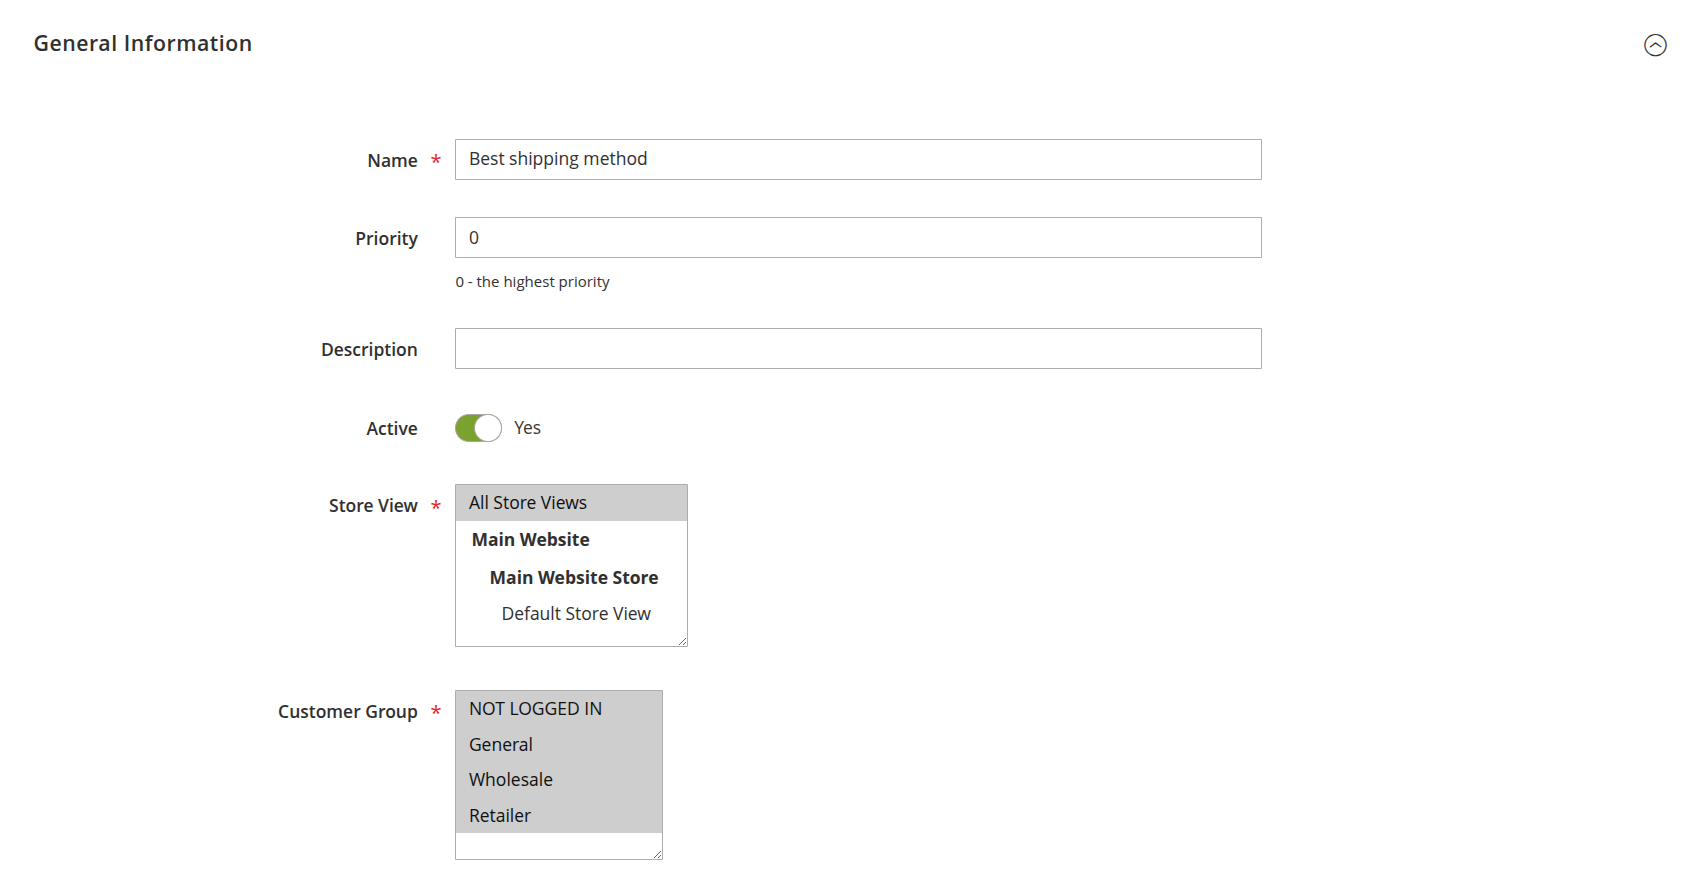The width and height of the screenshot is (1704, 891).
Task: Select All Store Views option
Action: click(527, 502)
